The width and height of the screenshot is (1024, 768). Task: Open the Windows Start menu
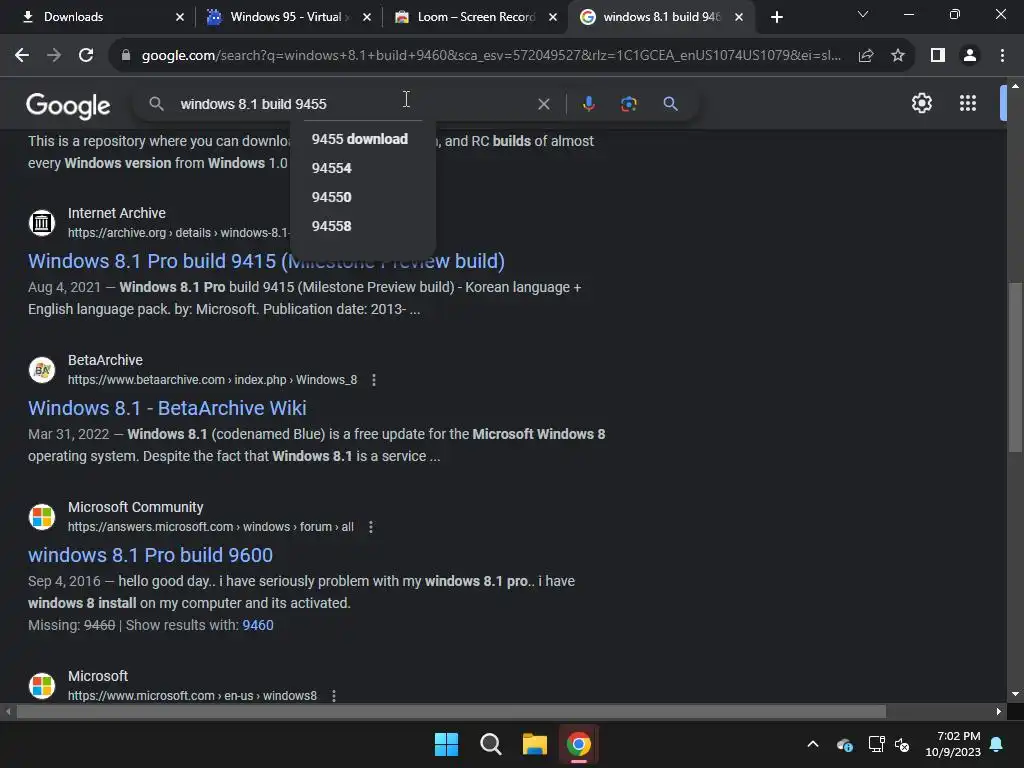(x=446, y=744)
